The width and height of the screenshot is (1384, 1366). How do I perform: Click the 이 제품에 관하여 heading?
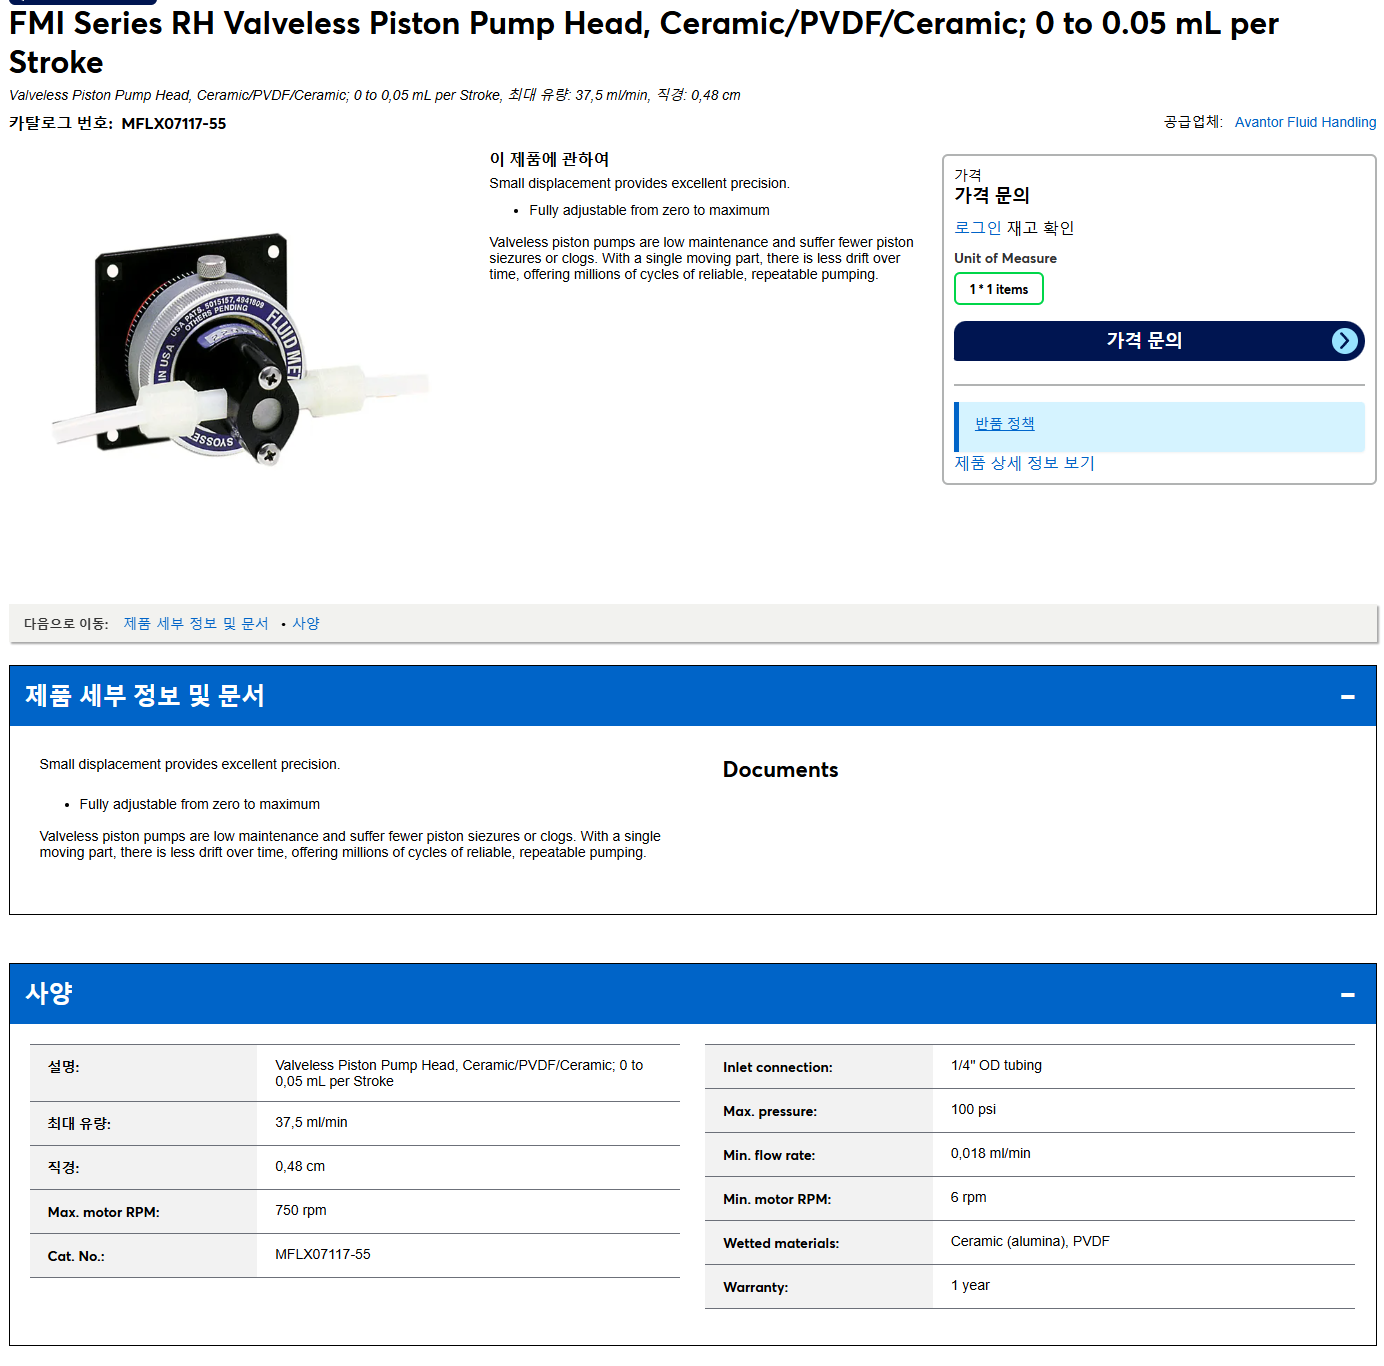pyautogui.click(x=549, y=159)
